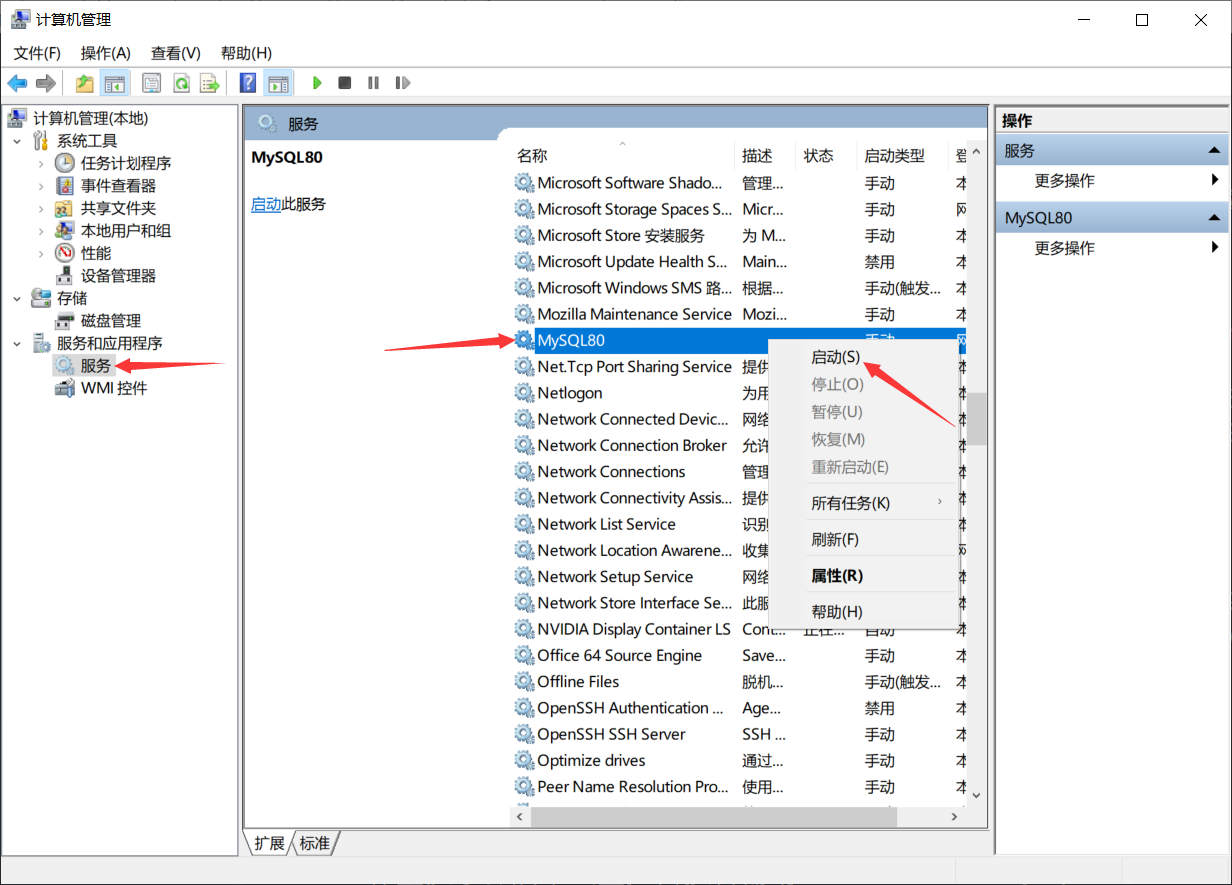
Task: Collapse the 系统工具 tree node
Action: click(x=17, y=141)
